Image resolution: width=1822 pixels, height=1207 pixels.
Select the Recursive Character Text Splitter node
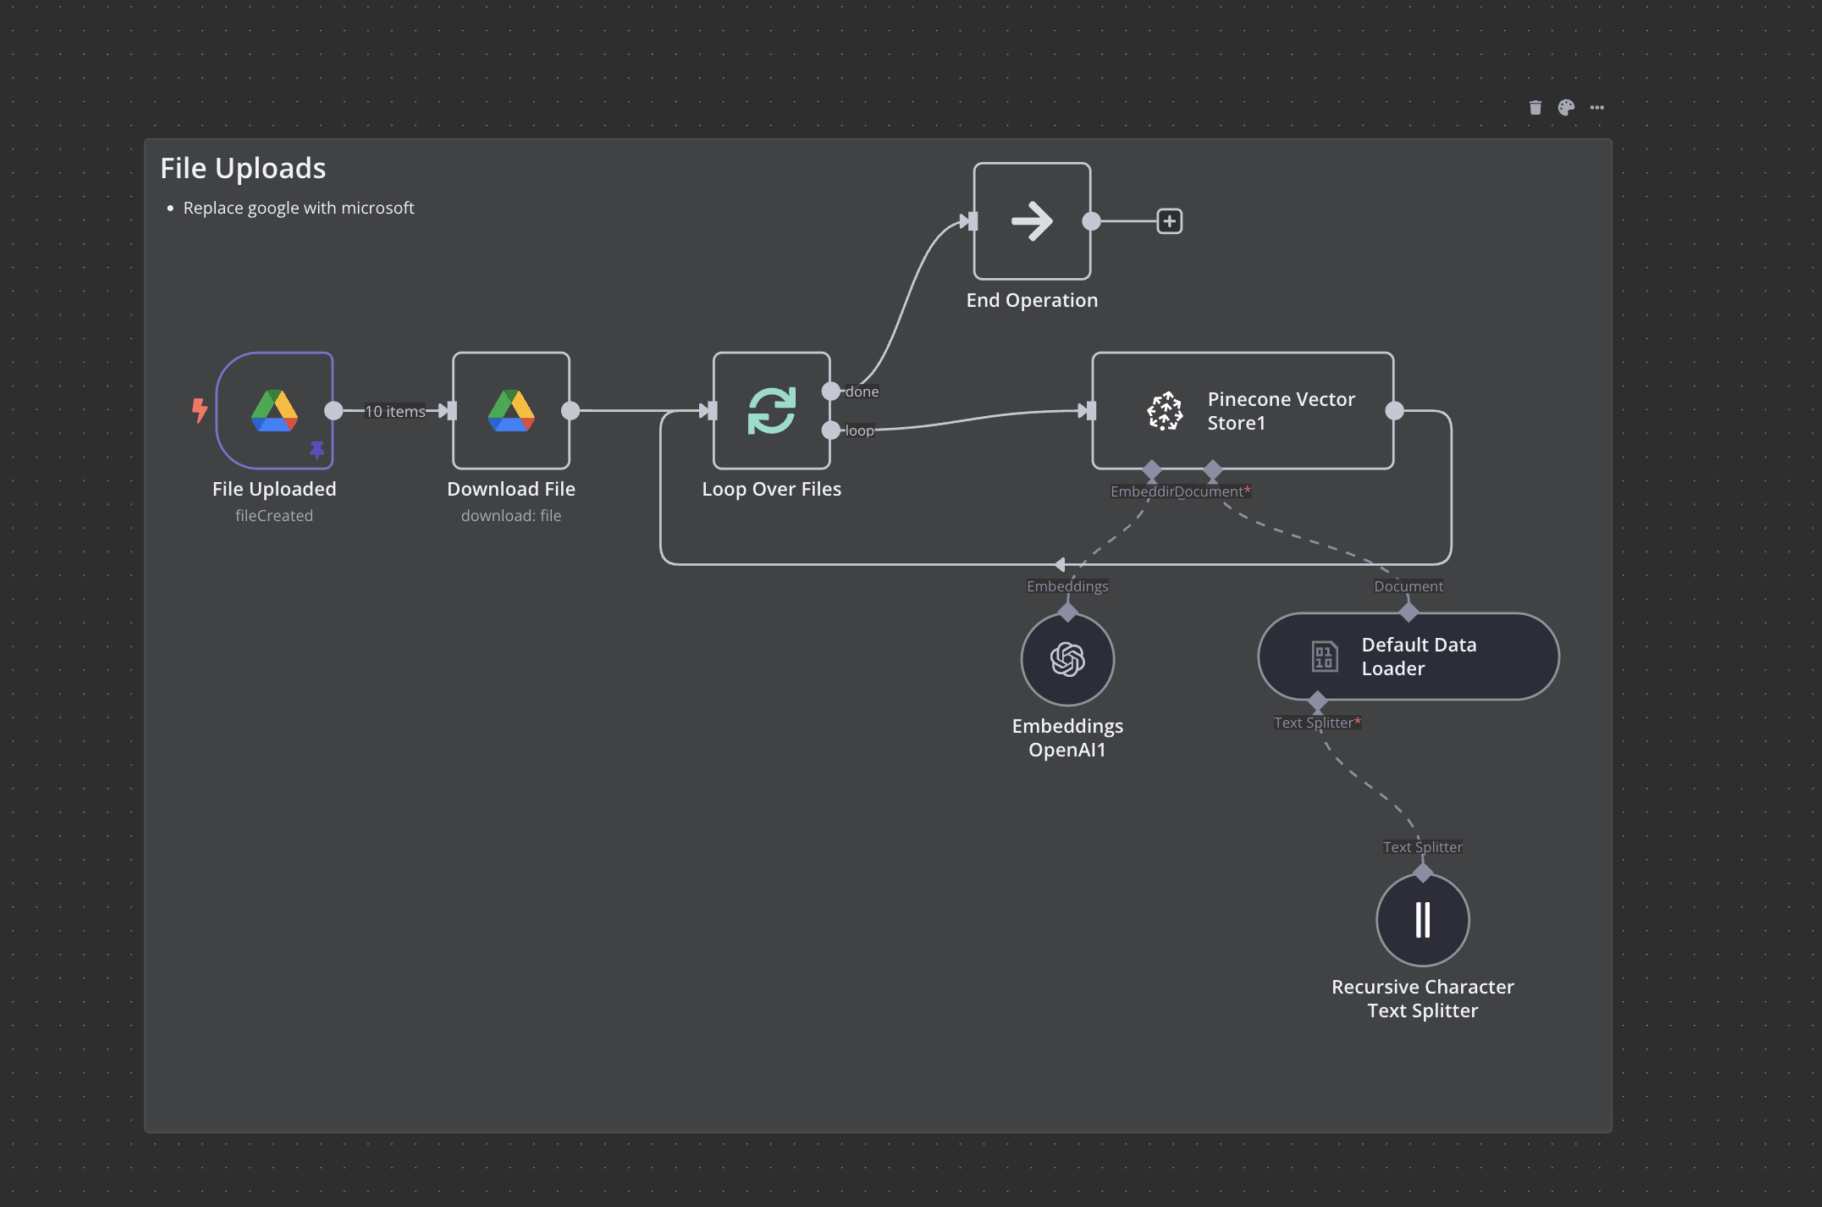(x=1422, y=919)
